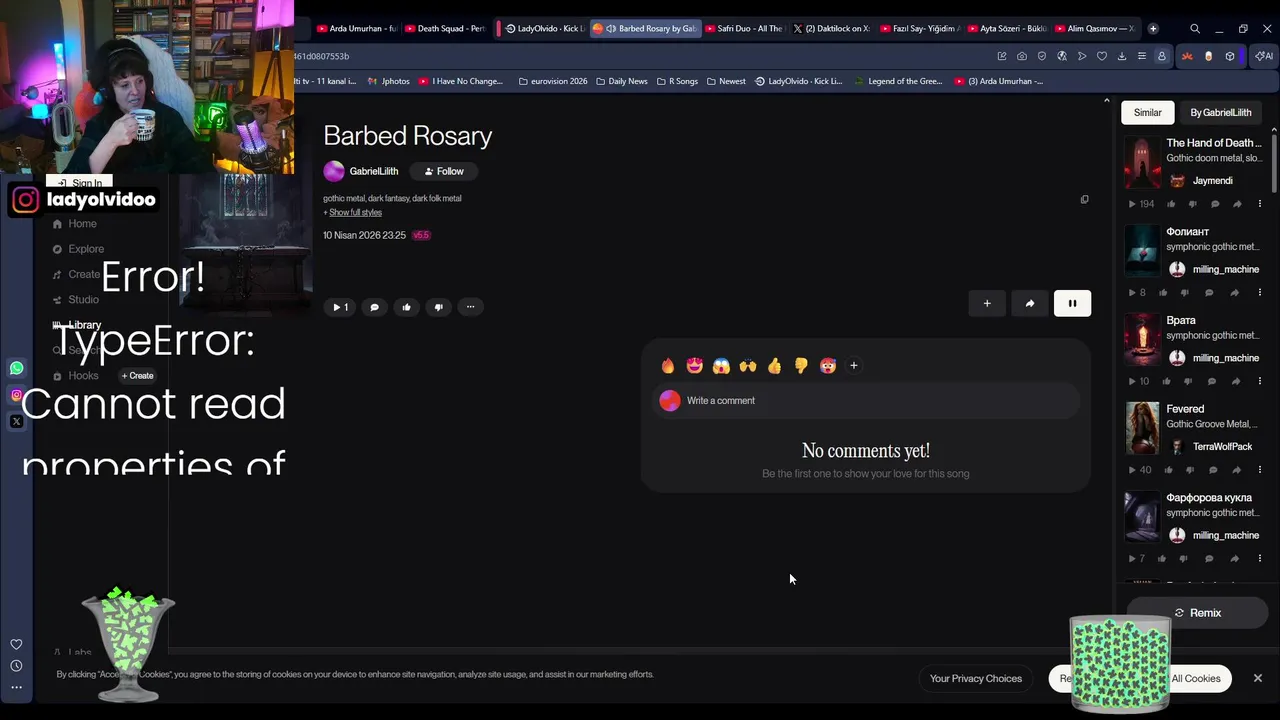
Task: Open the Daily News bookmark folder
Action: click(x=621, y=81)
